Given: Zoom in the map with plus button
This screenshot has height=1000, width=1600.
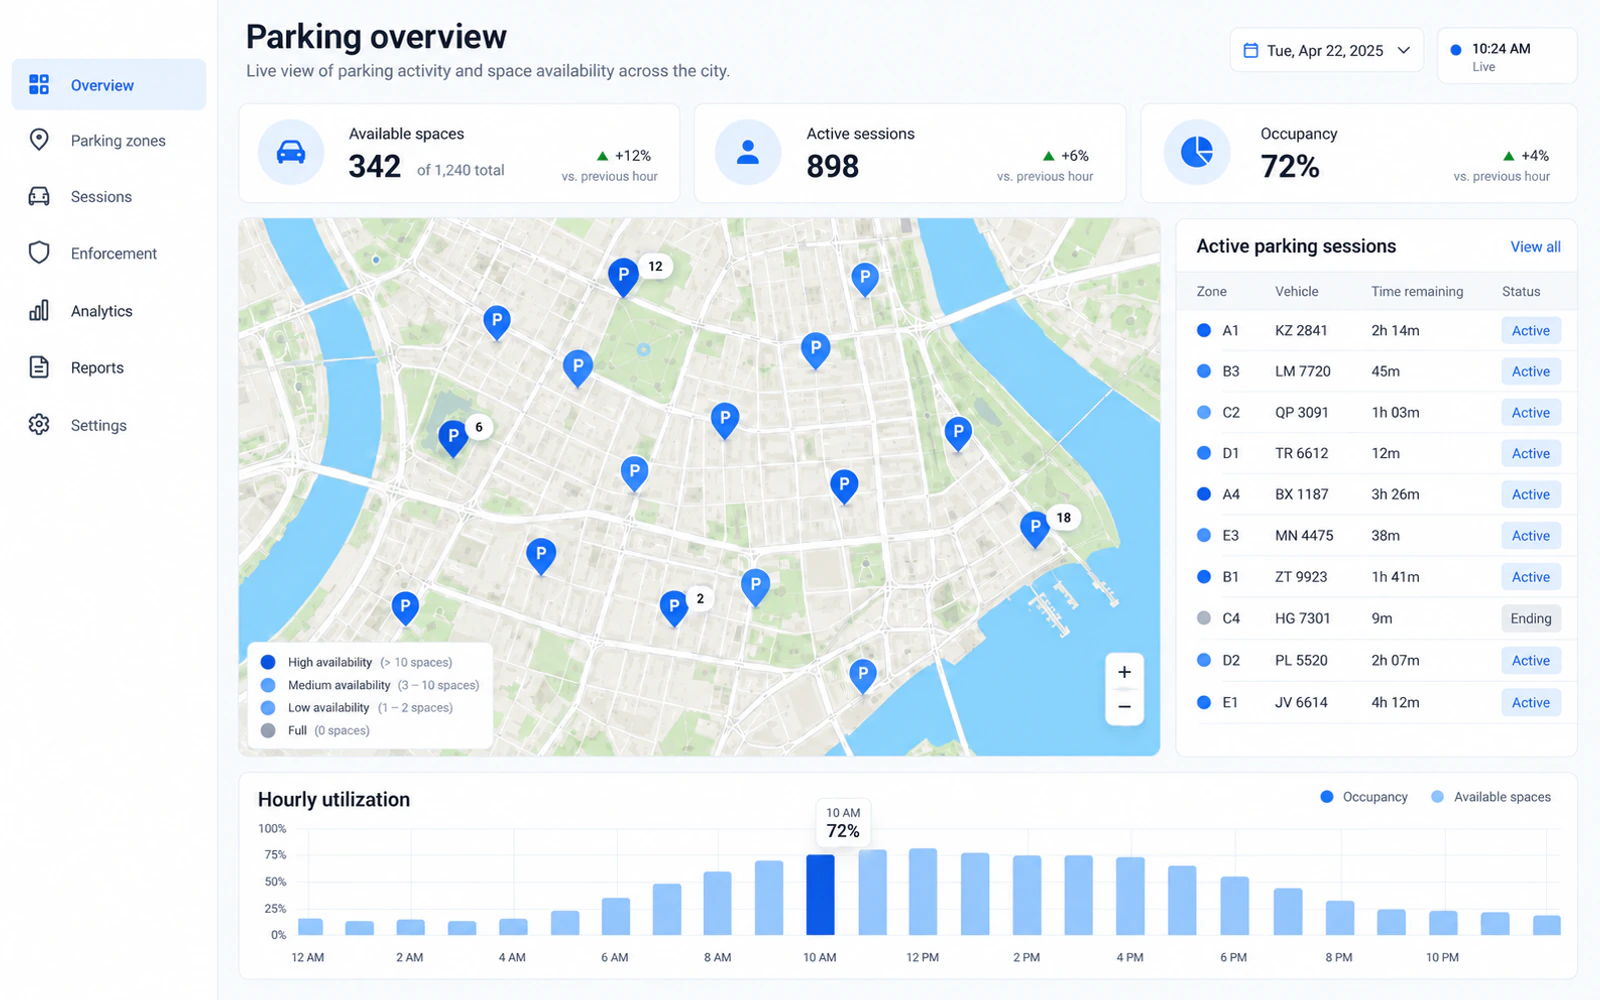Looking at the screenshot, I should pyautogui.click(x=1124, y=672).
